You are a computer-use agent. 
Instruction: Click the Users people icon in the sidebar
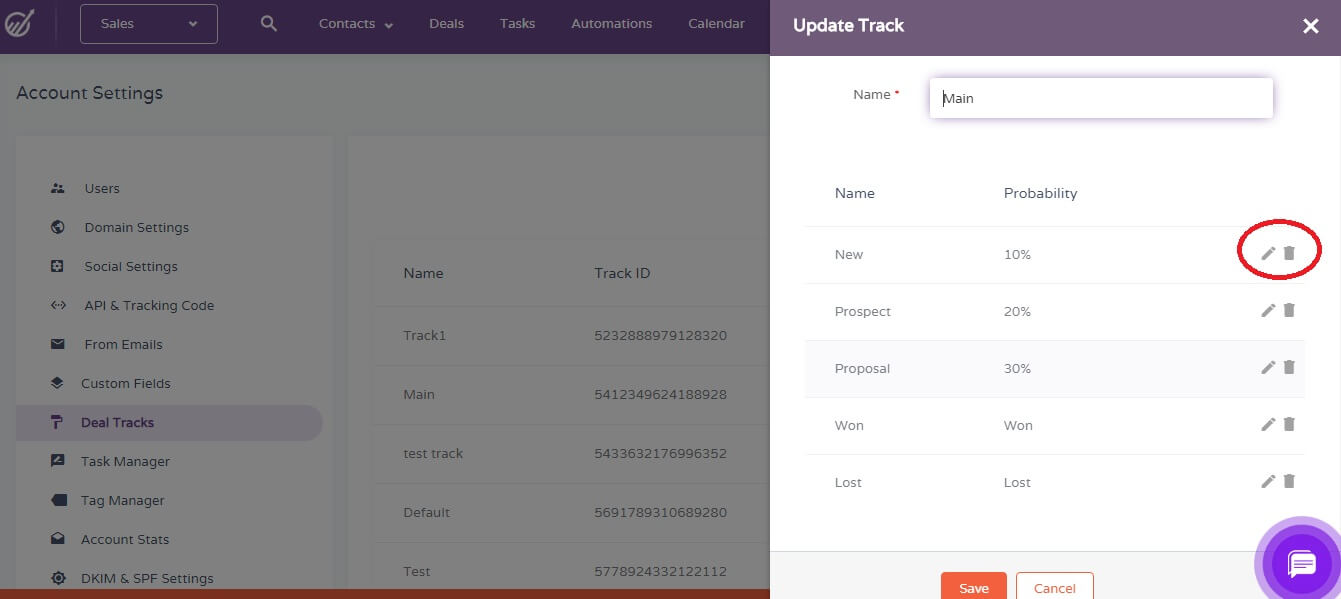58,188
